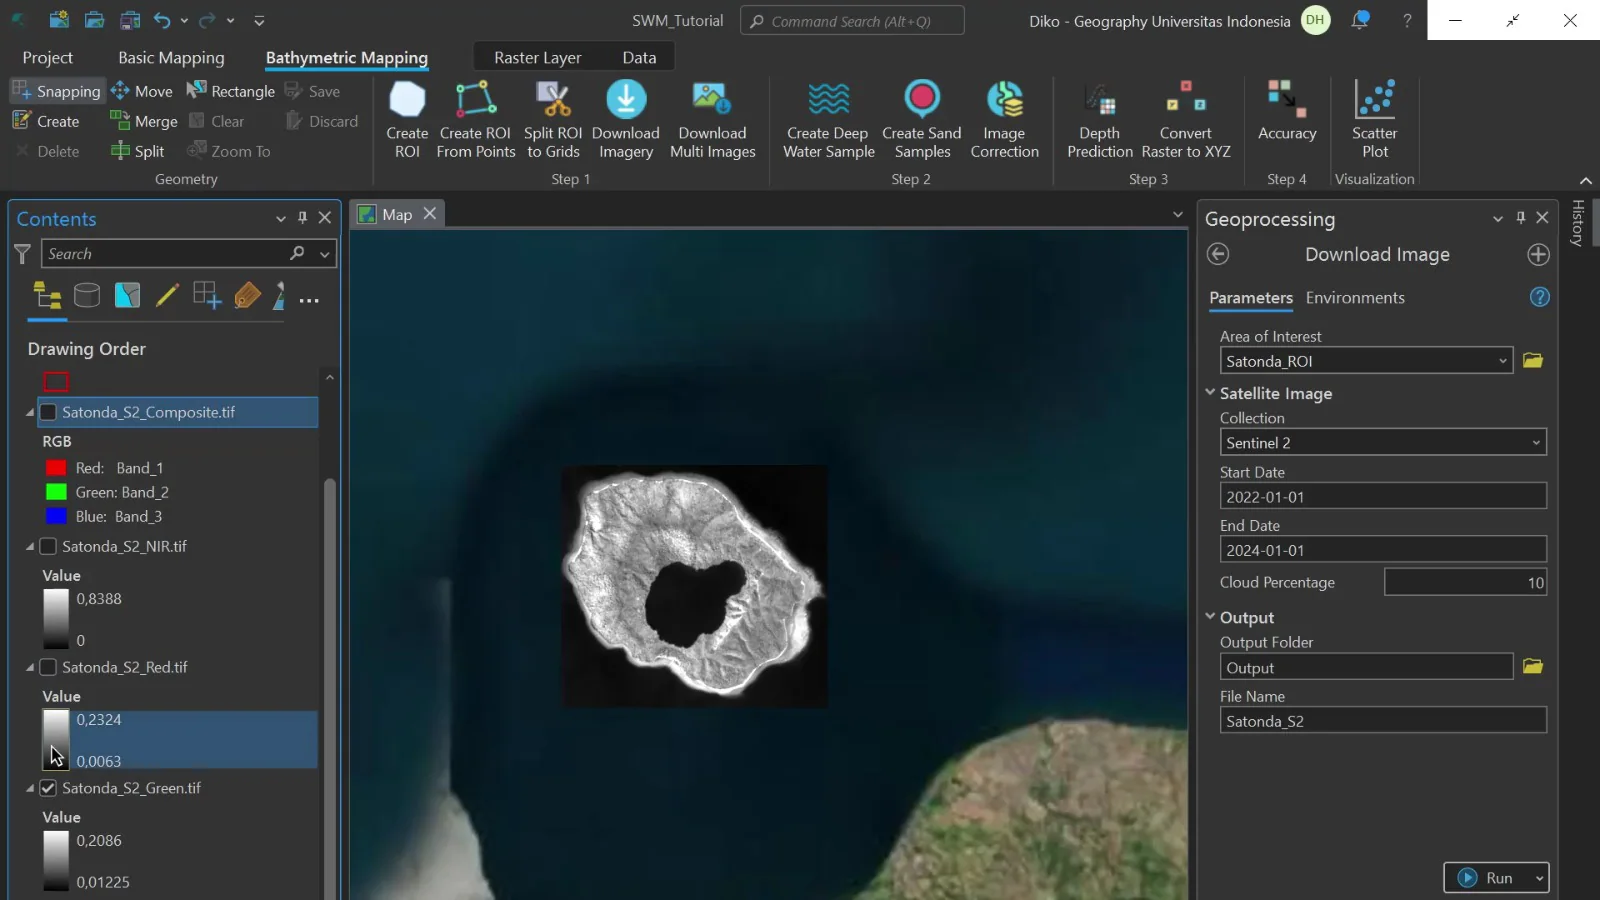
Task: Open Create Deep Water Sample tool
Action: coord(828,120)
